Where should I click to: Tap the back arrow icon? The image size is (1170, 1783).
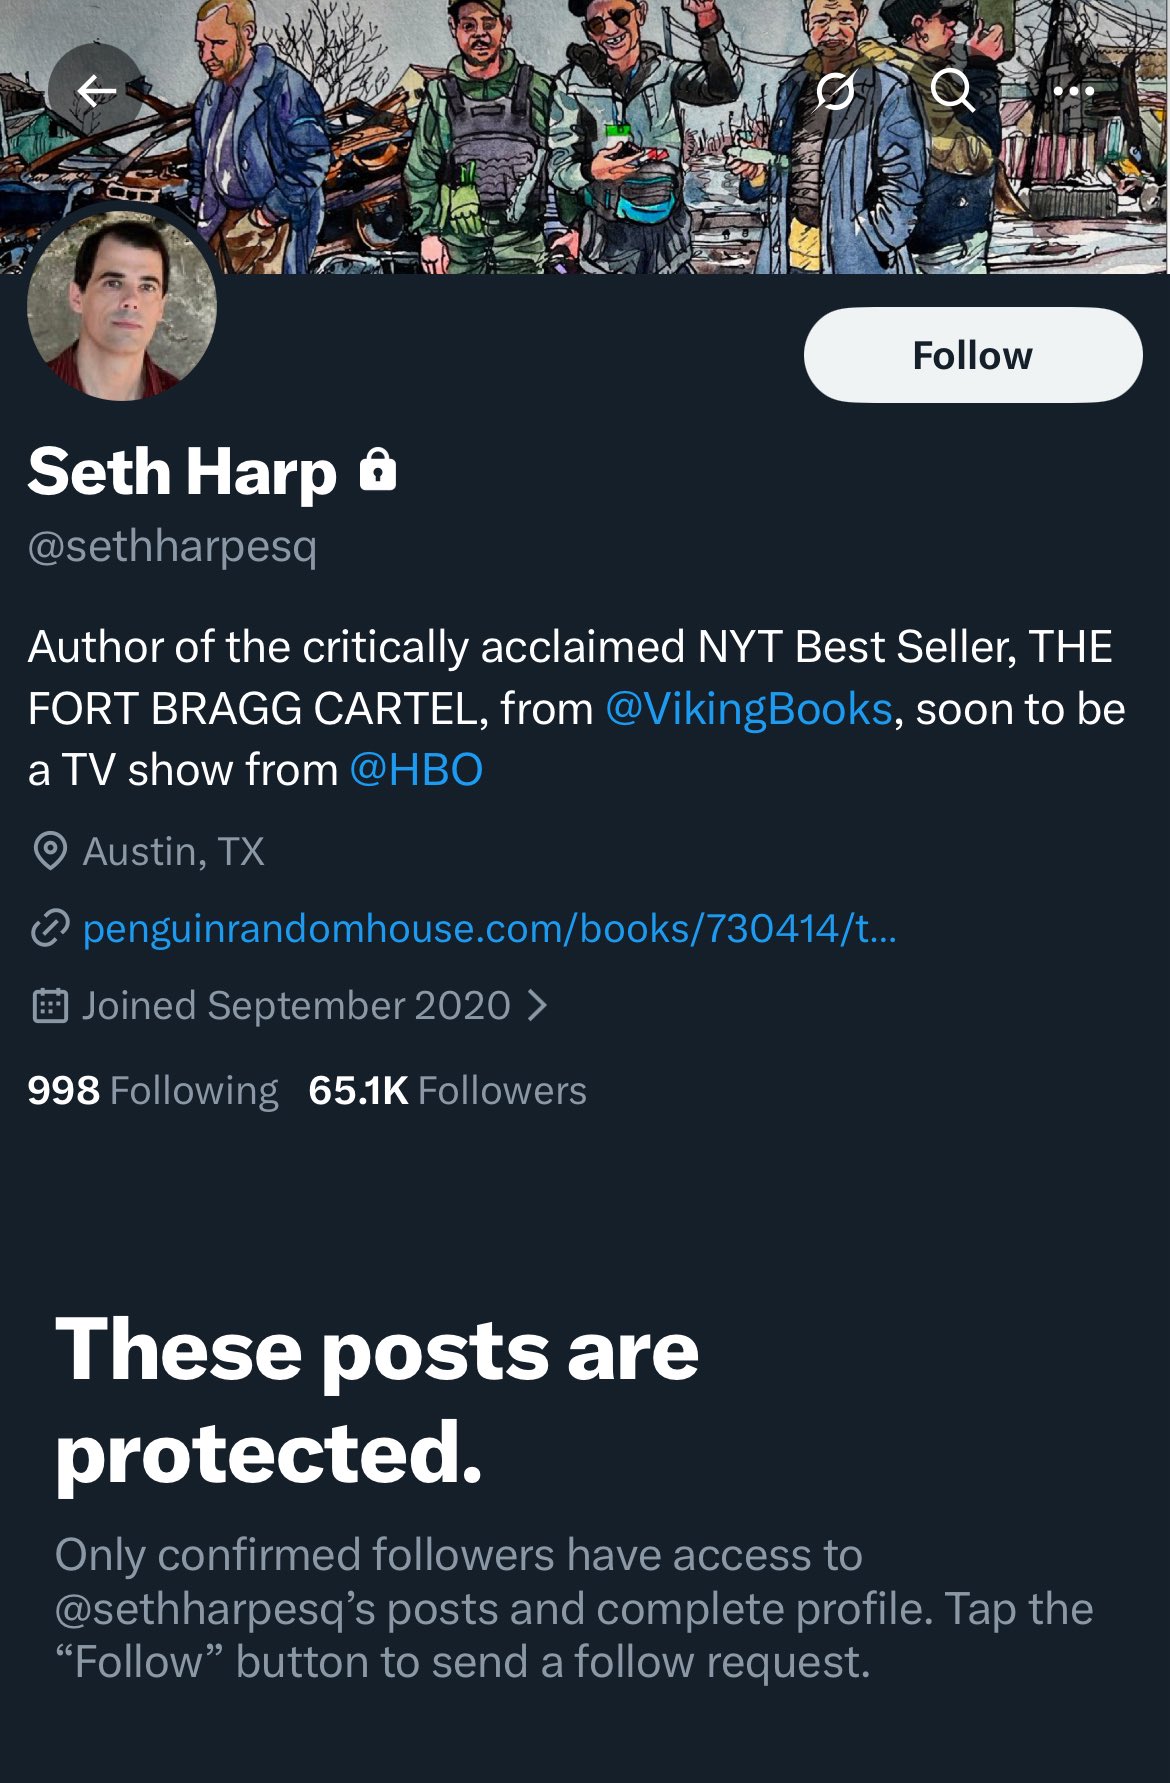coord(96,91)
